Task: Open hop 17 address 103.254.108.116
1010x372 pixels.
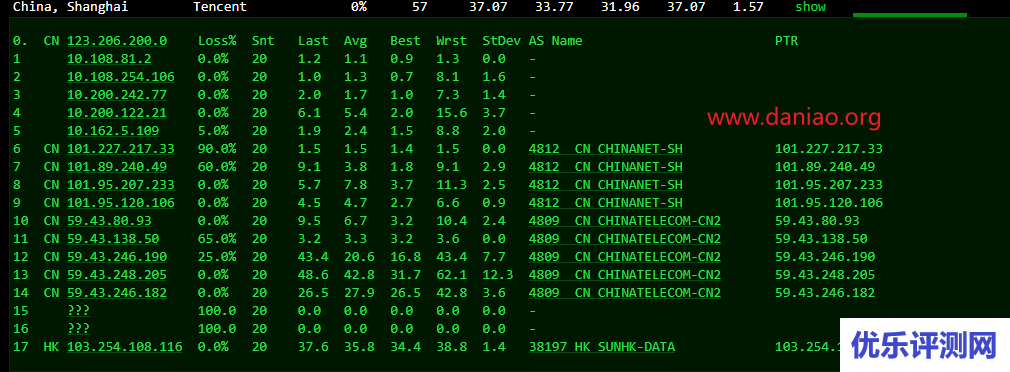Action: tap(125, 347)
